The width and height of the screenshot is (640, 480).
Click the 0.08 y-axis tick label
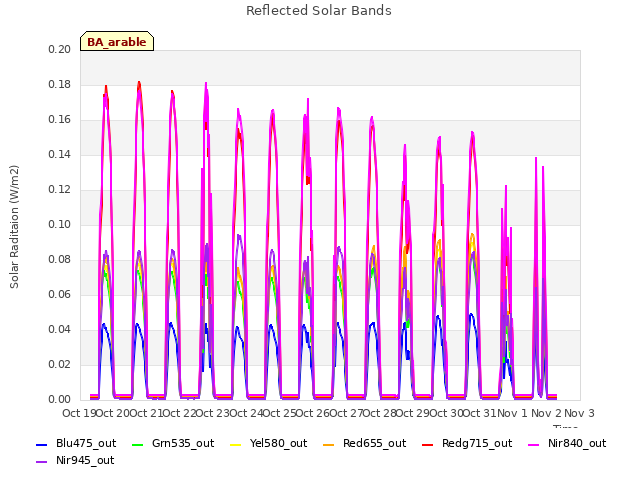tap(59, 260)
